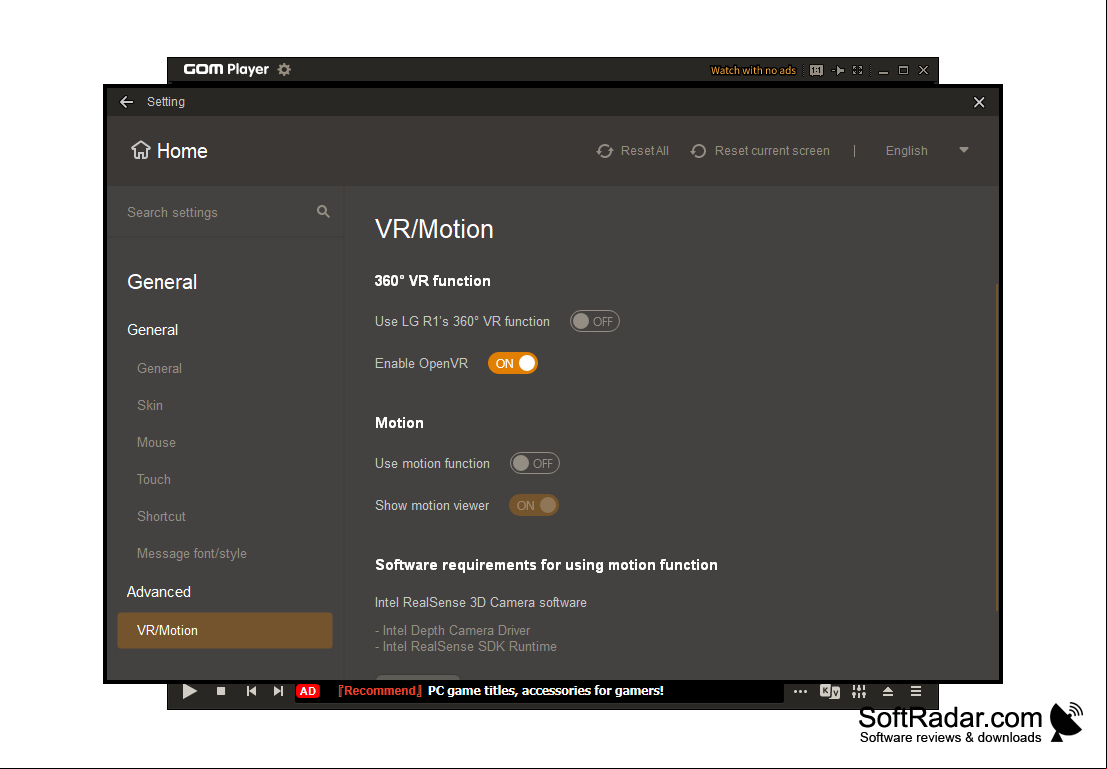The width and height of the screenshot is (1107, 769).
Task: Open the control panel equalizer icon
Action: click(x=858, y=691)
